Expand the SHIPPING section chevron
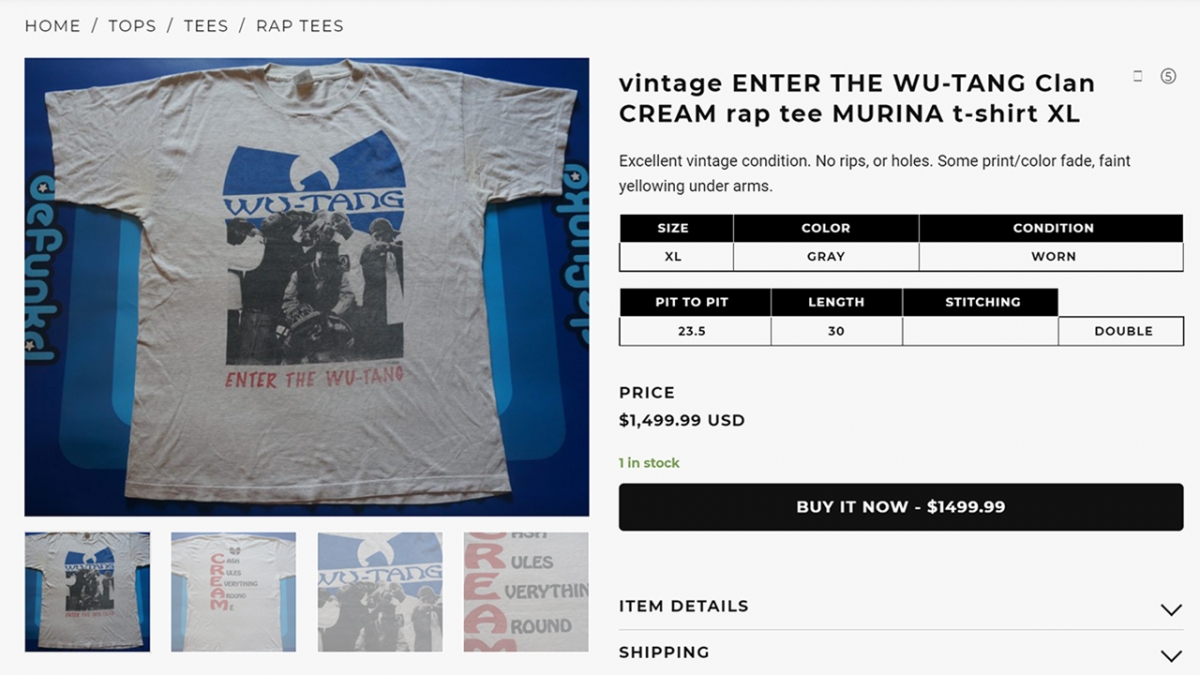Image resolution: width=1200 pixels, height=675 pixels. click(x=1170, y=656)
